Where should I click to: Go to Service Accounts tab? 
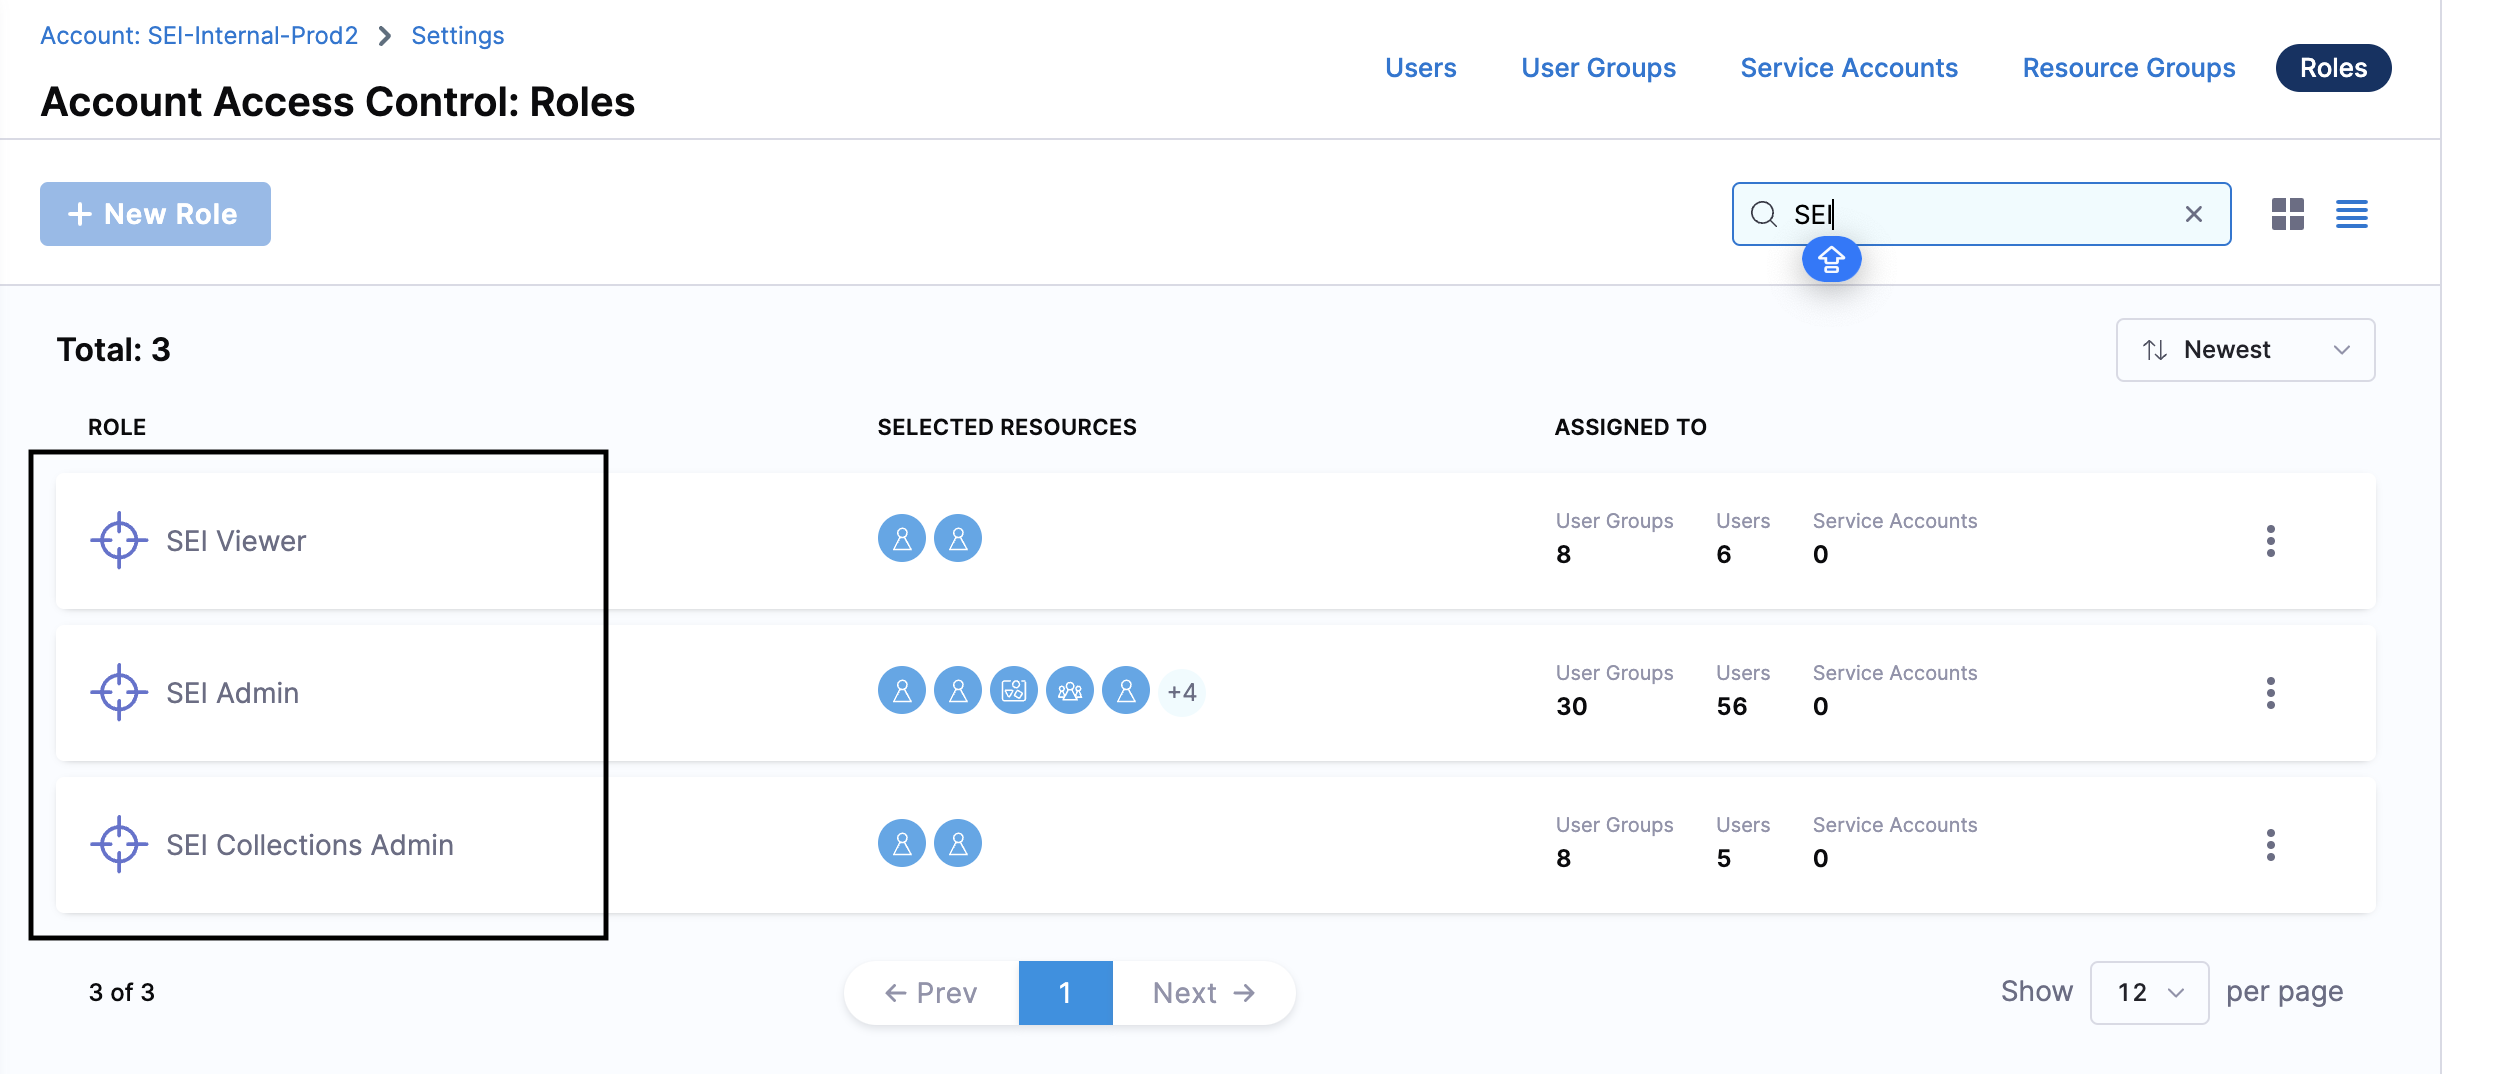pyautogui.click(x=1849, y=68)
